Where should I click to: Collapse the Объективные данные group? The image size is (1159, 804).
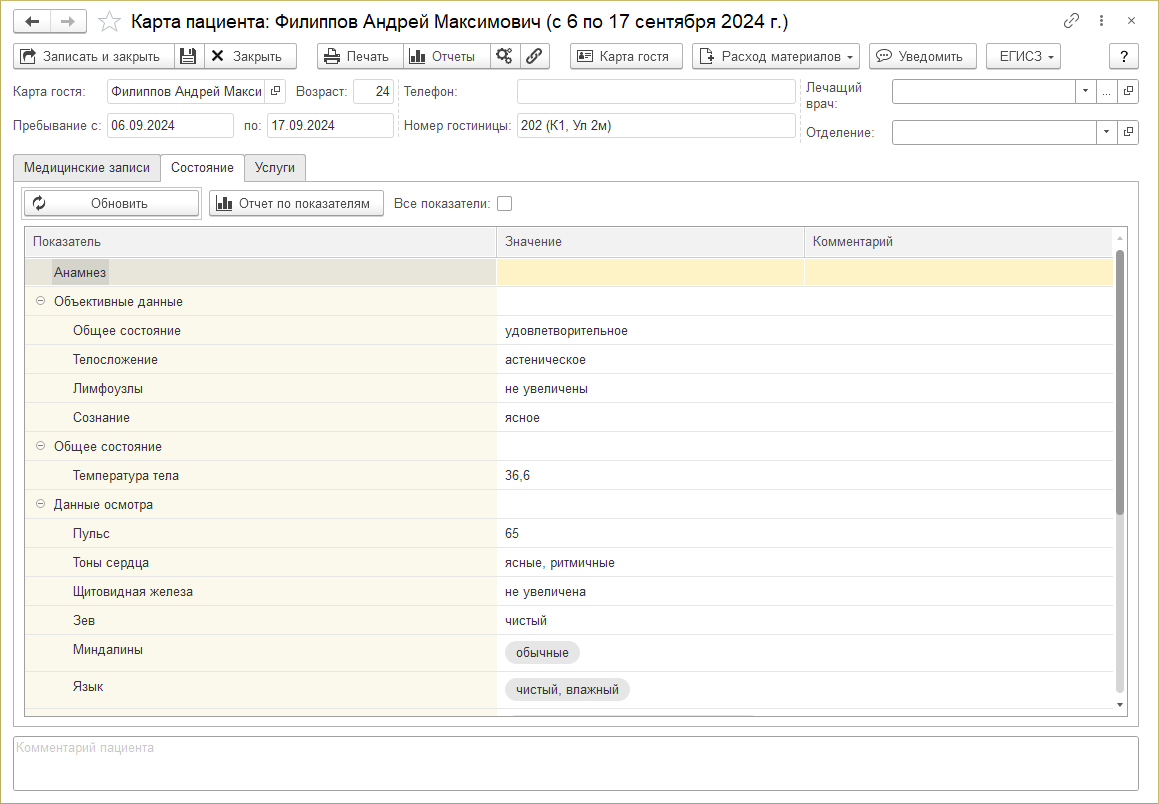(x=41, y=302)
